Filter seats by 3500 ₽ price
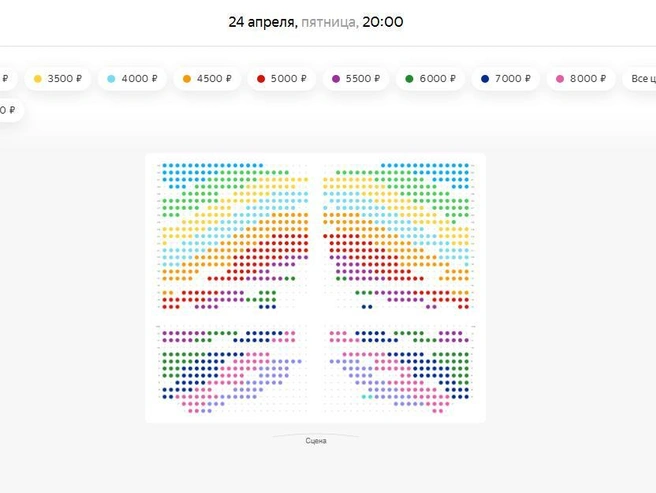Viewport: 656px width, 493px height. pos(57,79)
